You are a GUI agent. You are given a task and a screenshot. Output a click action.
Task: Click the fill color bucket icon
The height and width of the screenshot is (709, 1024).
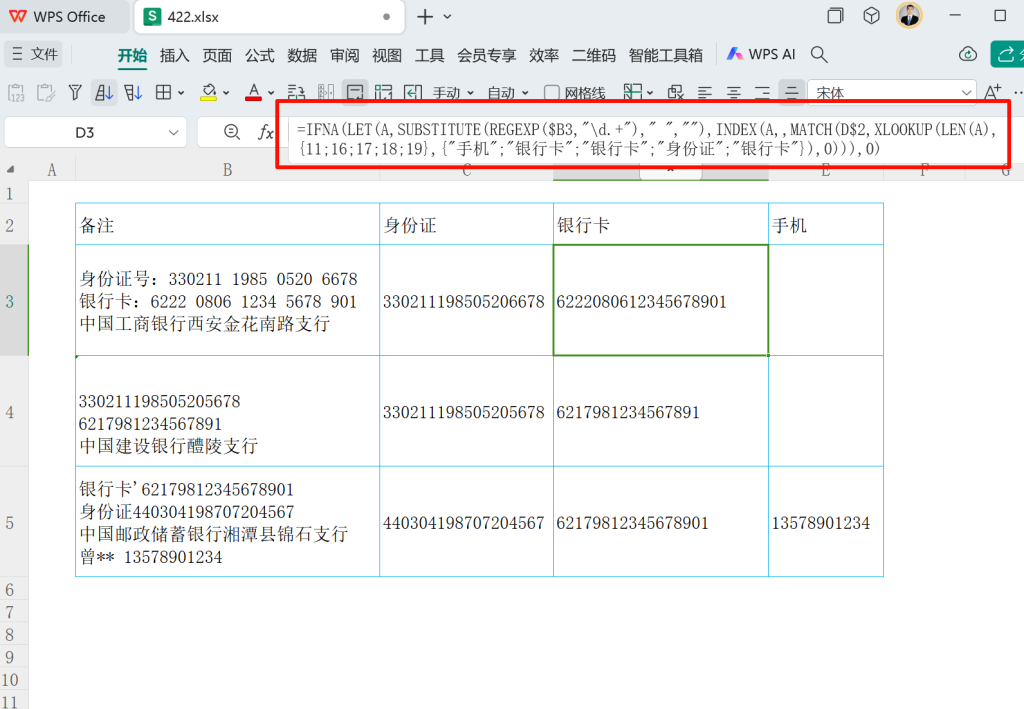(209, 93)
